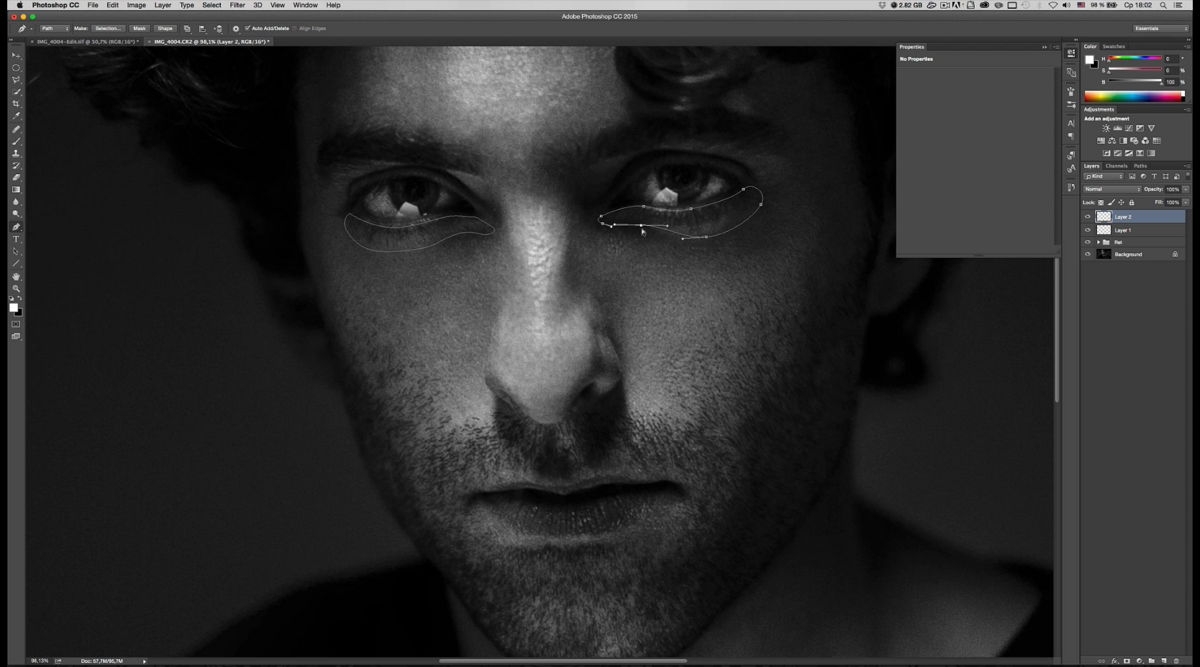Select the Path Selection tool
This screenshot has width=1200, height=667.
point(16,251)
